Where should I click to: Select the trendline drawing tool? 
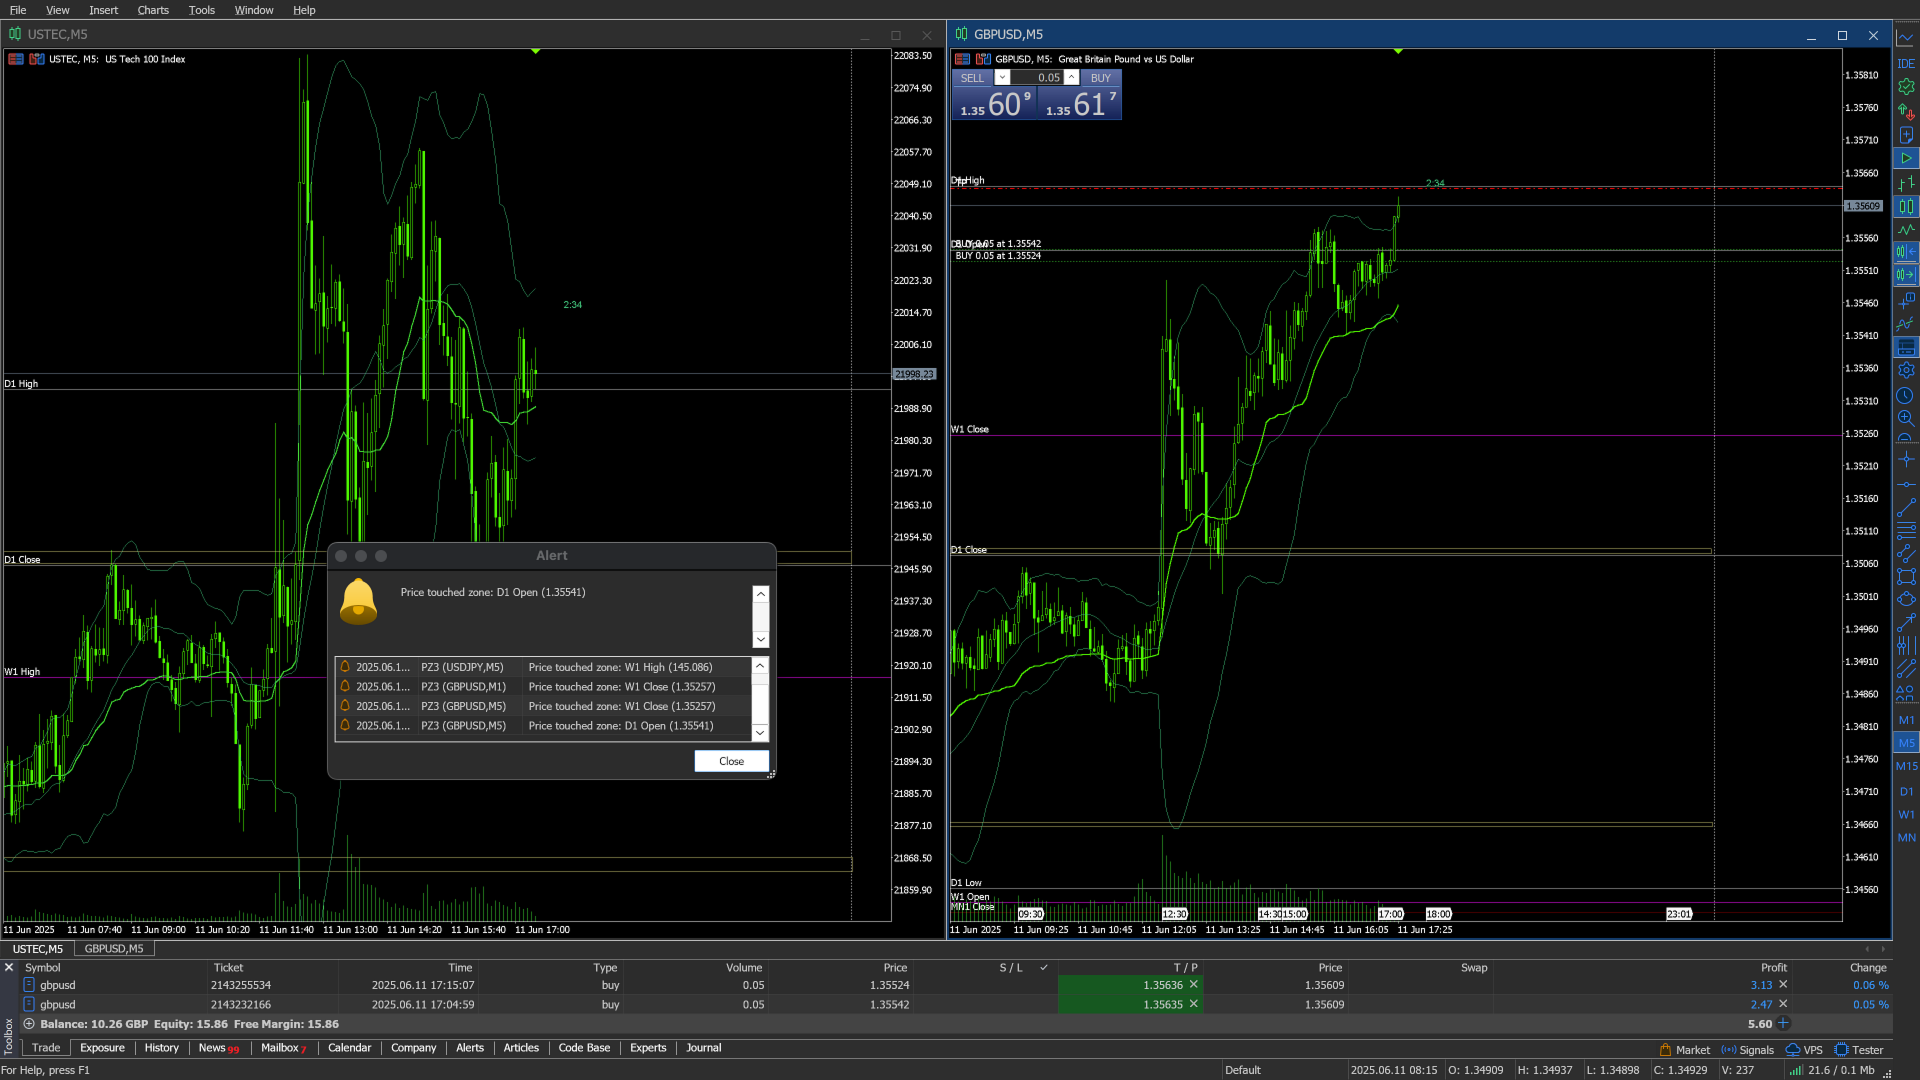(x=1906, y=508)
